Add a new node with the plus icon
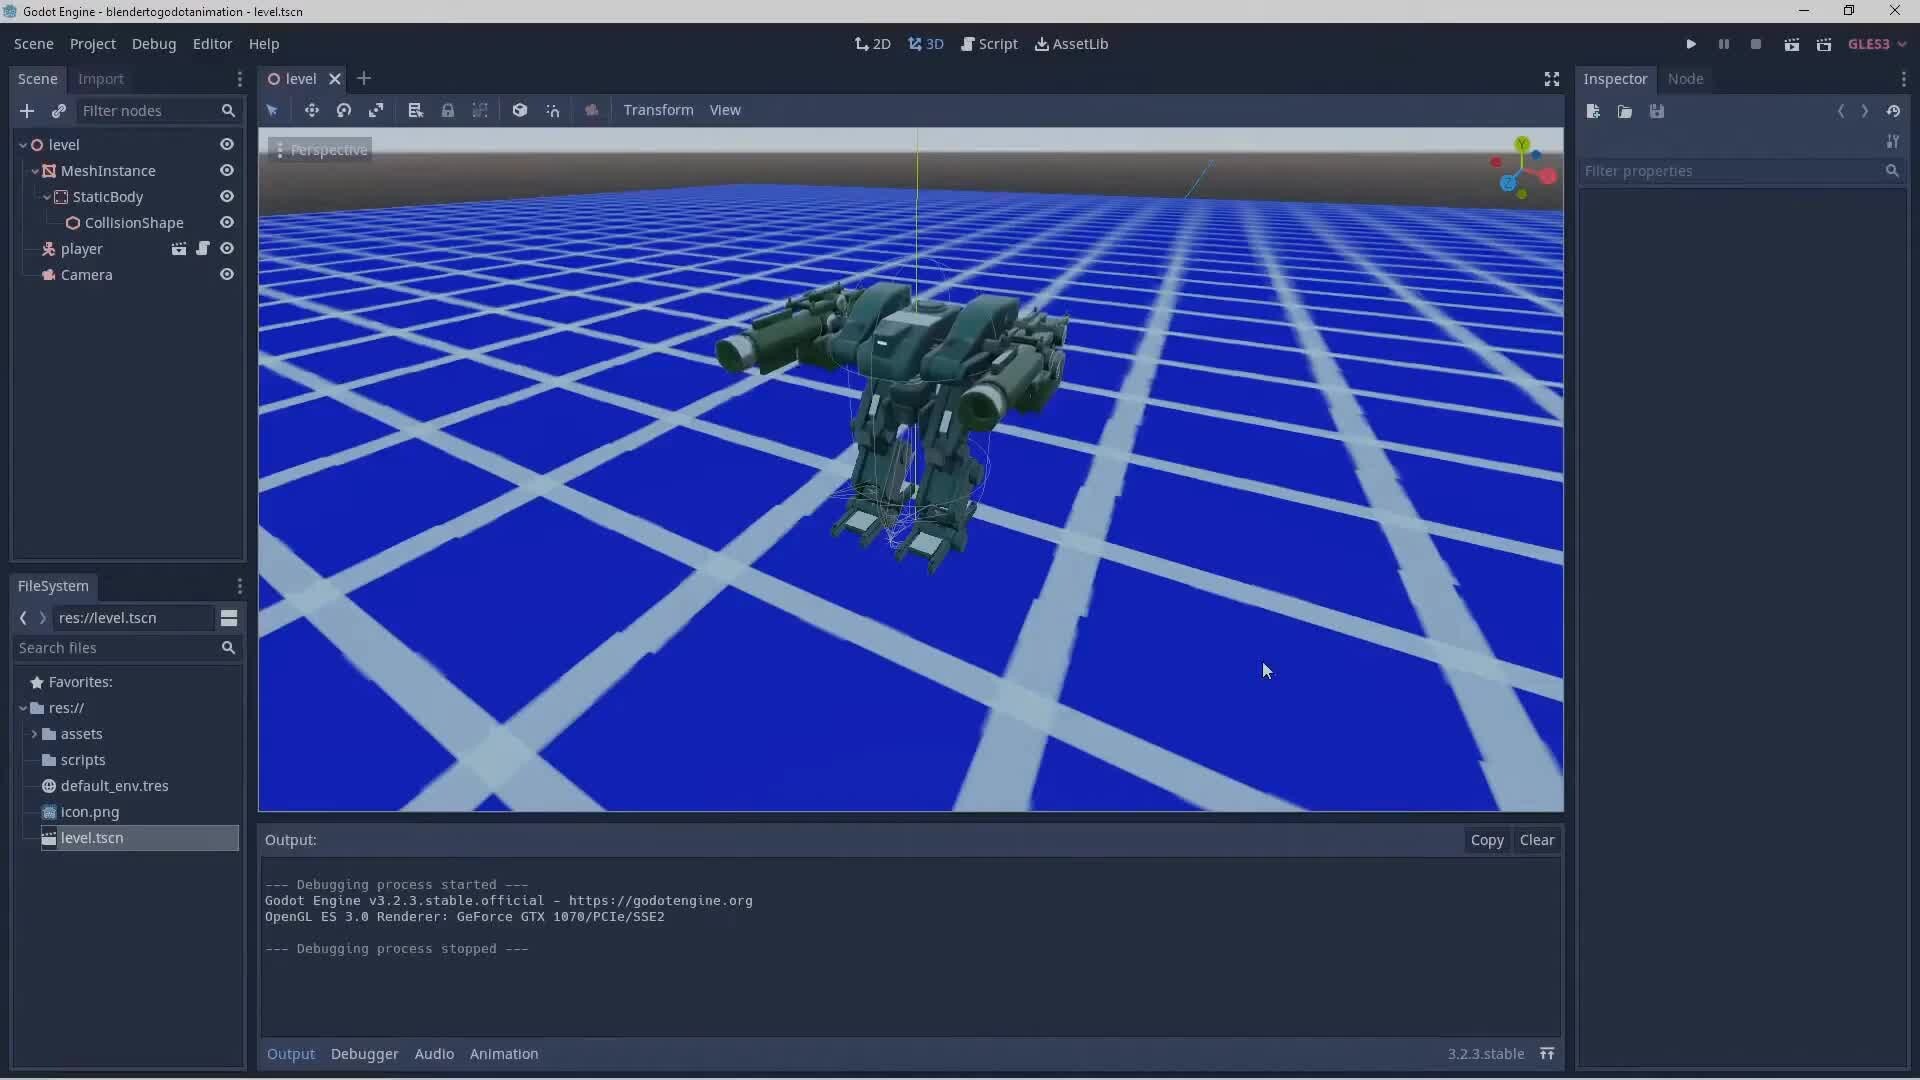 coord(27,111)
